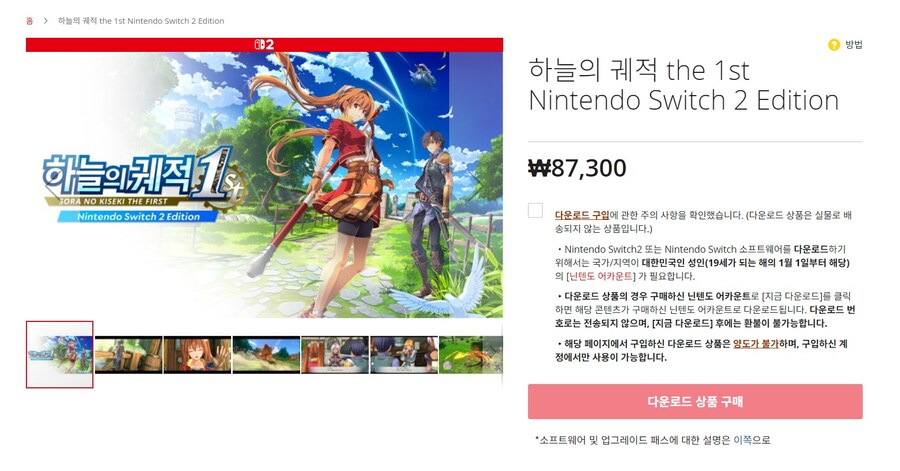
Task: Go to the 홈 breadcrumb link
Action: click(29, 21)
